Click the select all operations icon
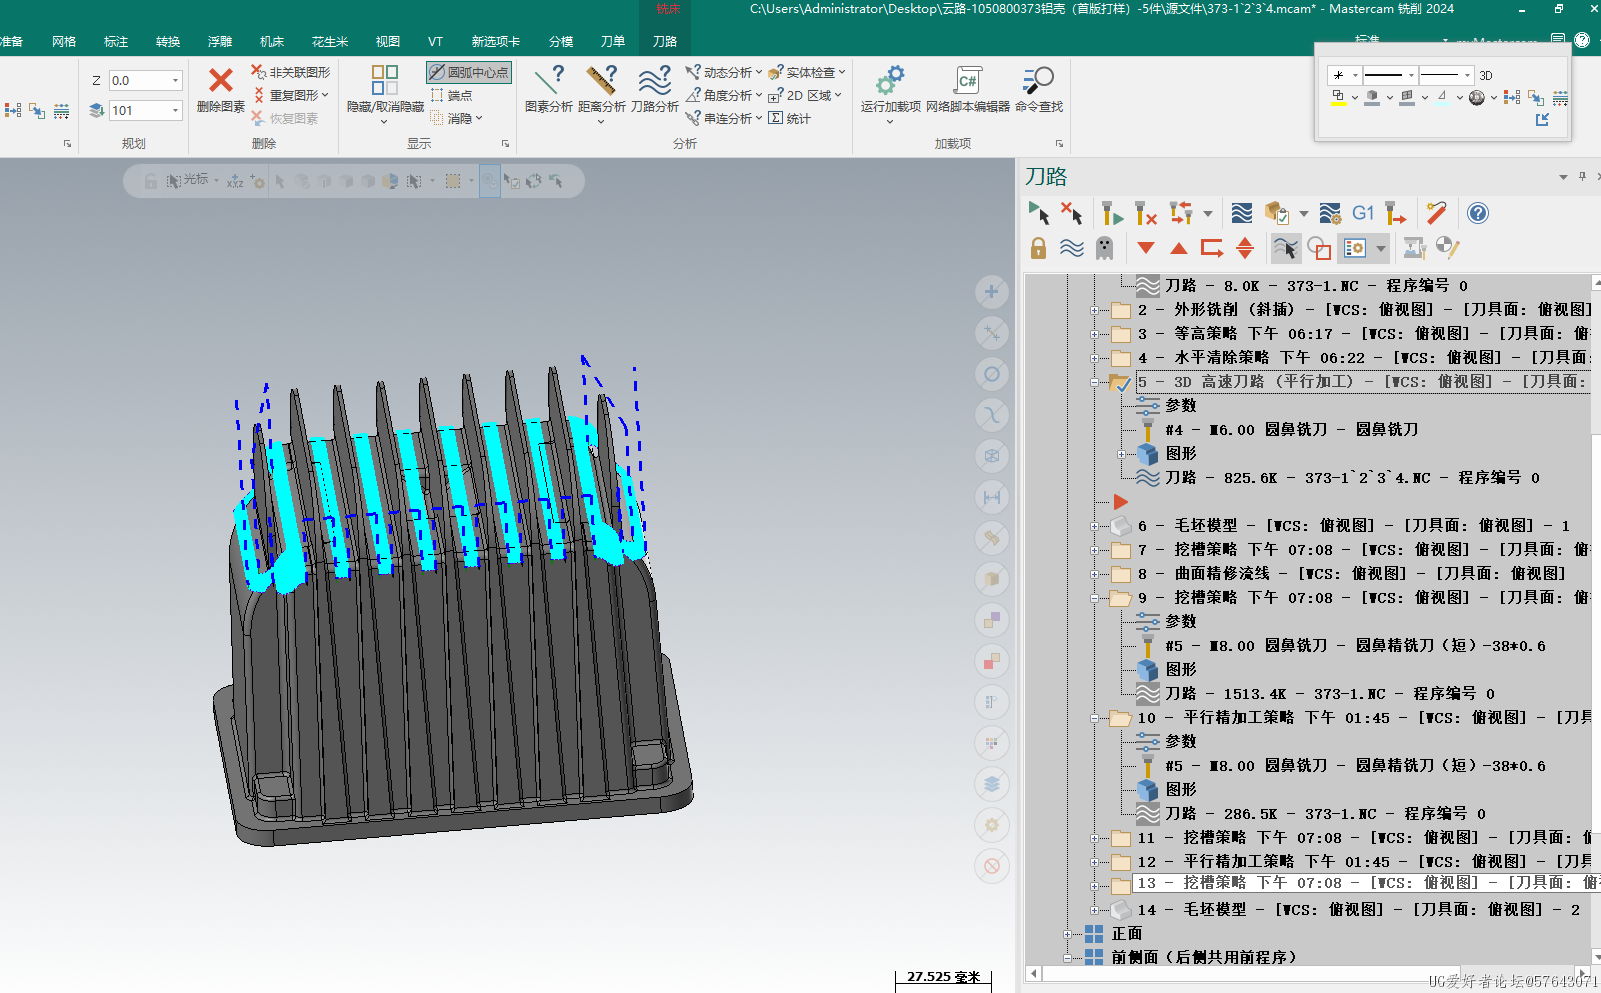 click(1038, 213)
